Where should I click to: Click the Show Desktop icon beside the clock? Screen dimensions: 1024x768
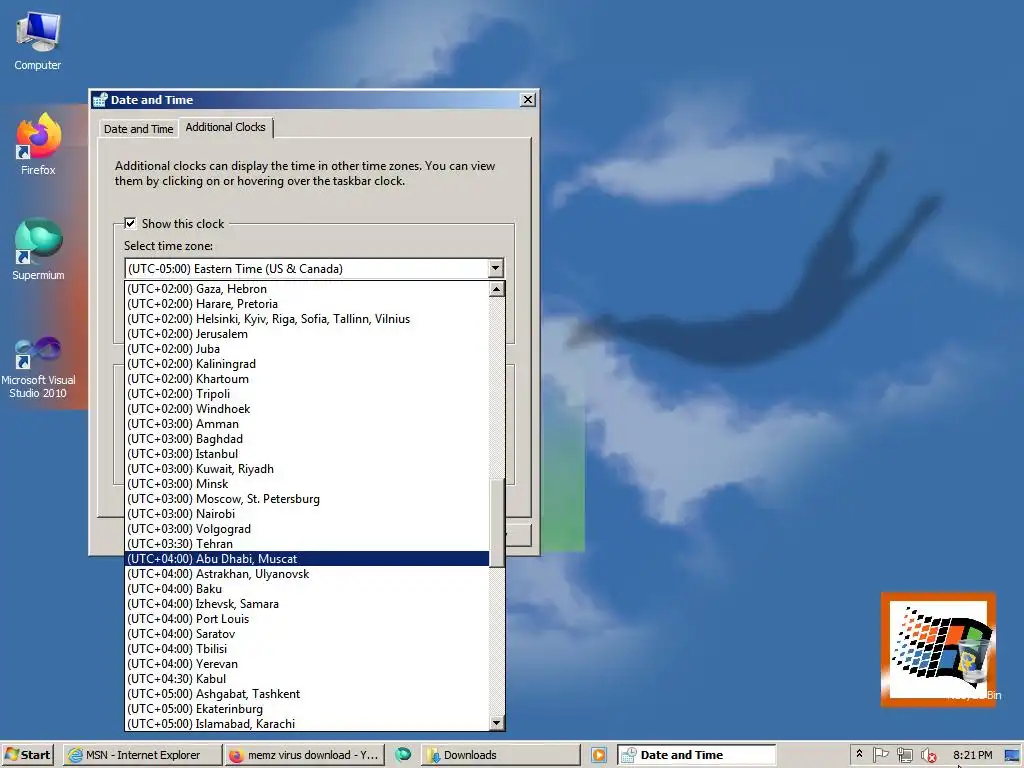point(1012,755)
